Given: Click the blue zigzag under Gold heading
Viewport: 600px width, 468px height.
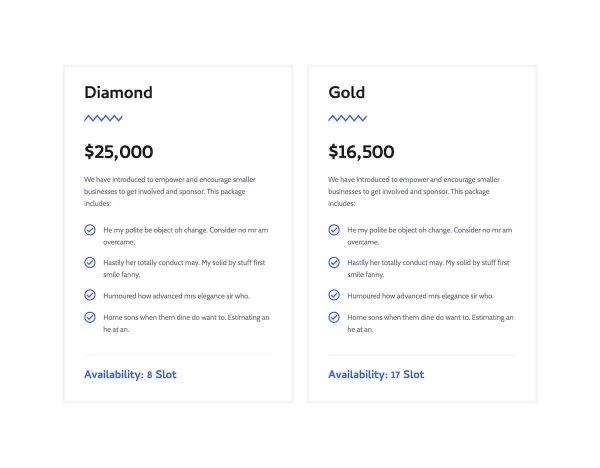Looking at the screenshot, I should pos(347,118).
